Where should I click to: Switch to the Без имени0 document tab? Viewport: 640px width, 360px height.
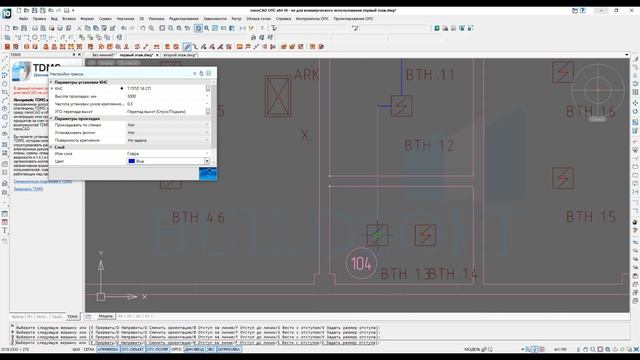tap(103, 55)
